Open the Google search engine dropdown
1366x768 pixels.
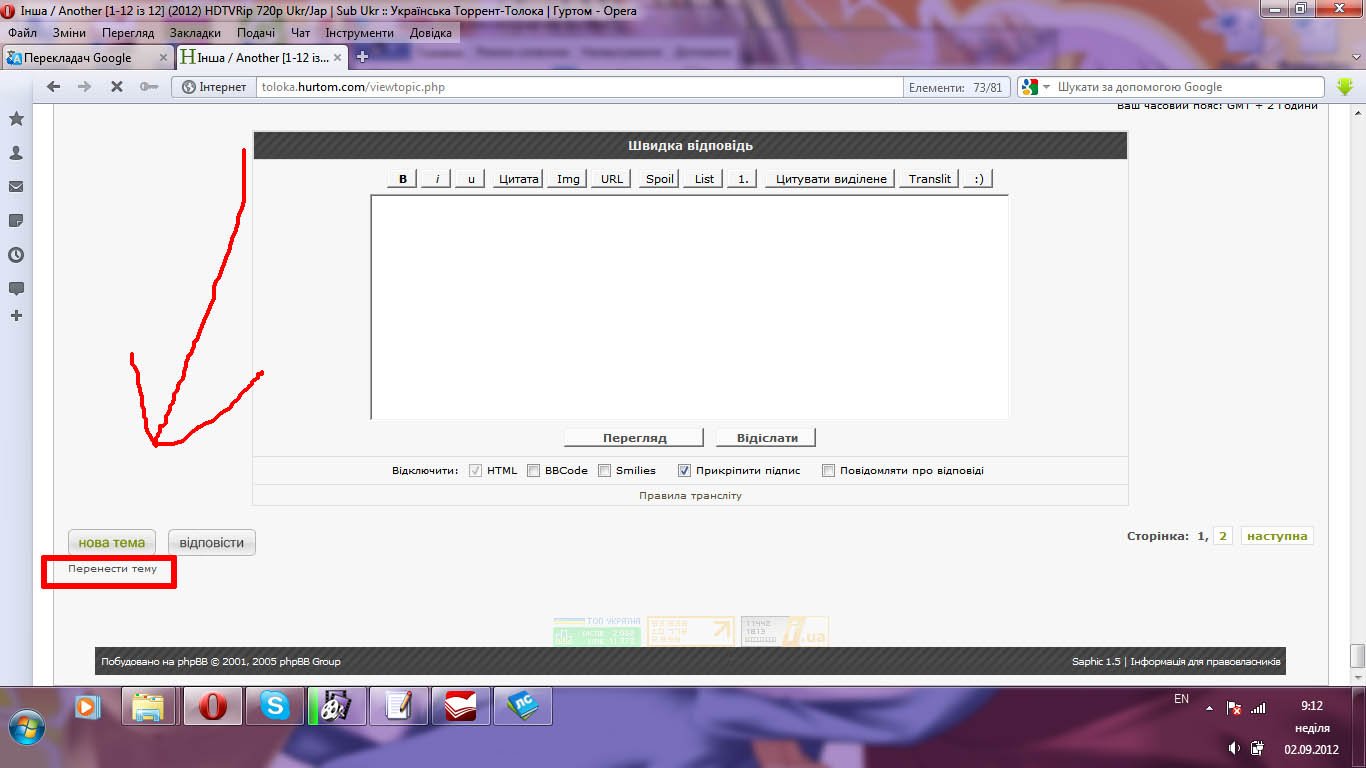tap(1047, 87)
